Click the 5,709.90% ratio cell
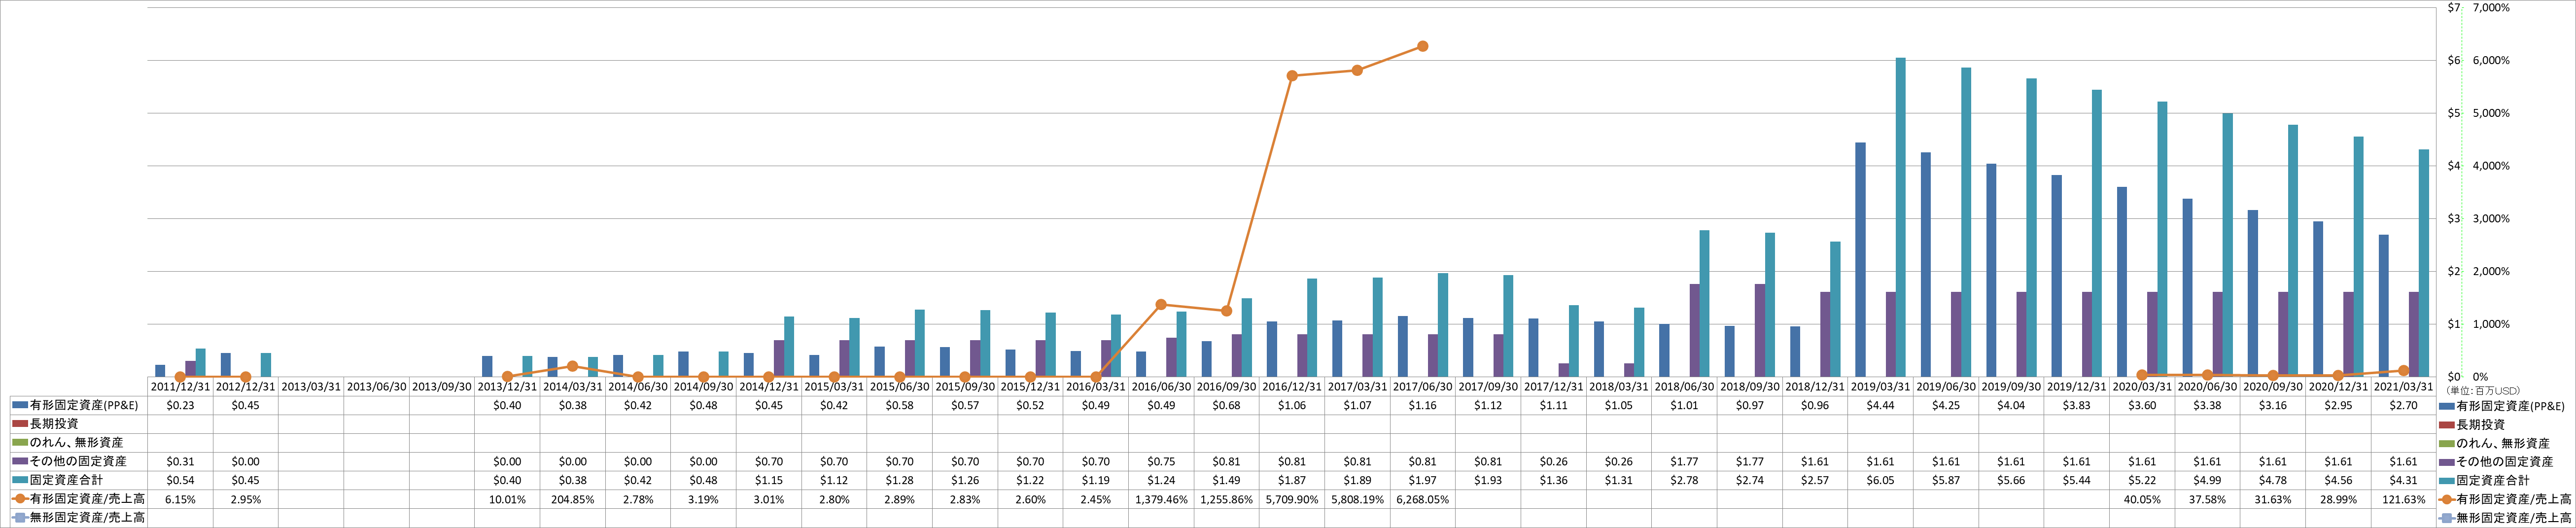Screen dimensions: 2576x528 (1292, 499)
